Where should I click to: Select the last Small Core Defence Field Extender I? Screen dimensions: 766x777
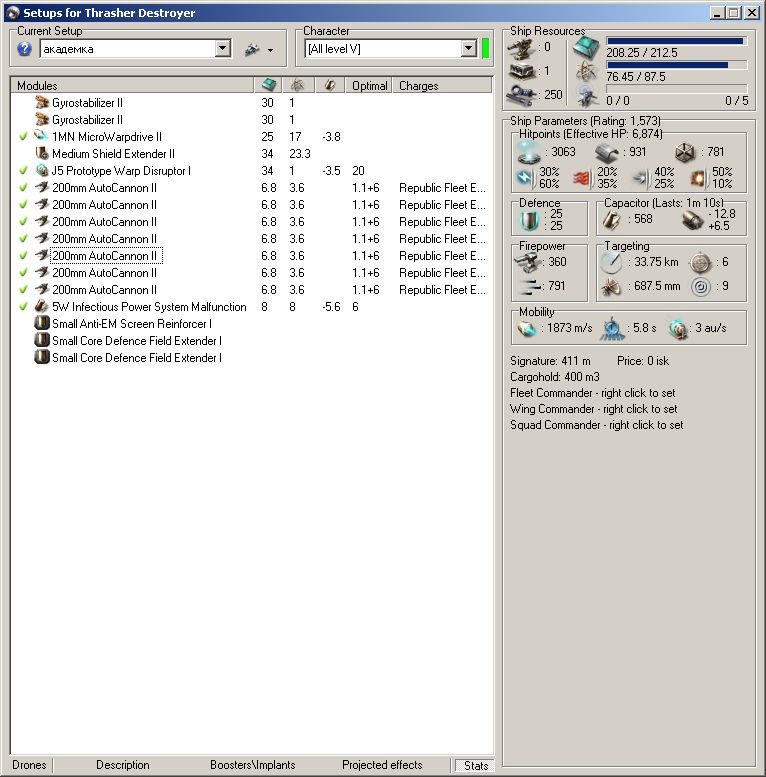pyautogui.click(x=251, y=358)
